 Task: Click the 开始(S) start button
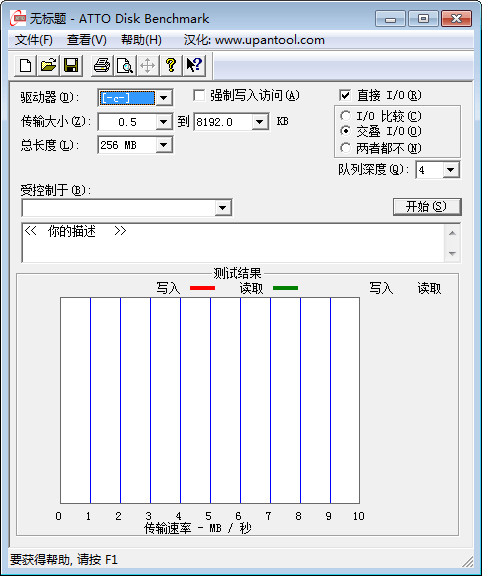coord(427,207)
